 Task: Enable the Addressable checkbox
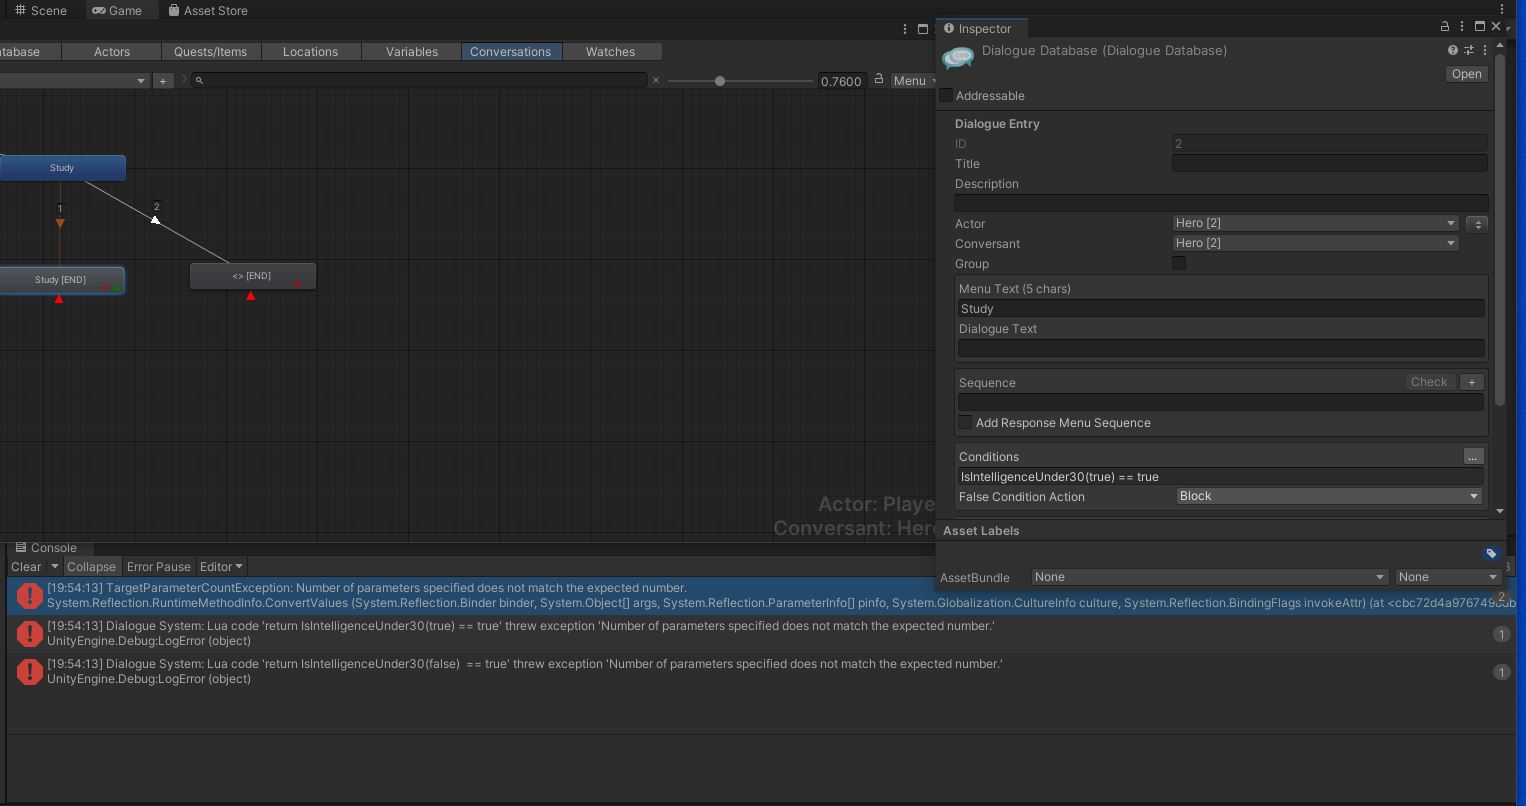[946, 95]
